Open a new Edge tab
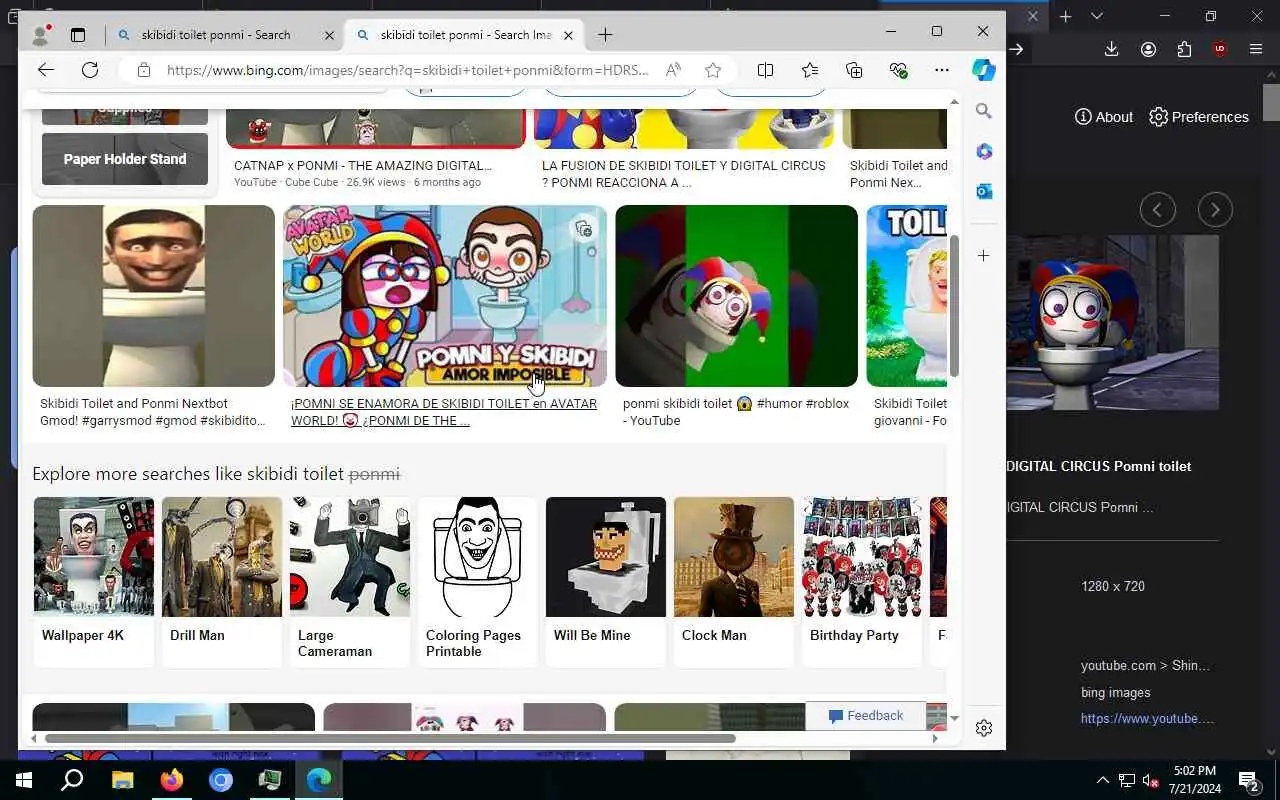1280x800 pixels. pyautogui.click(x=605, y=35)
